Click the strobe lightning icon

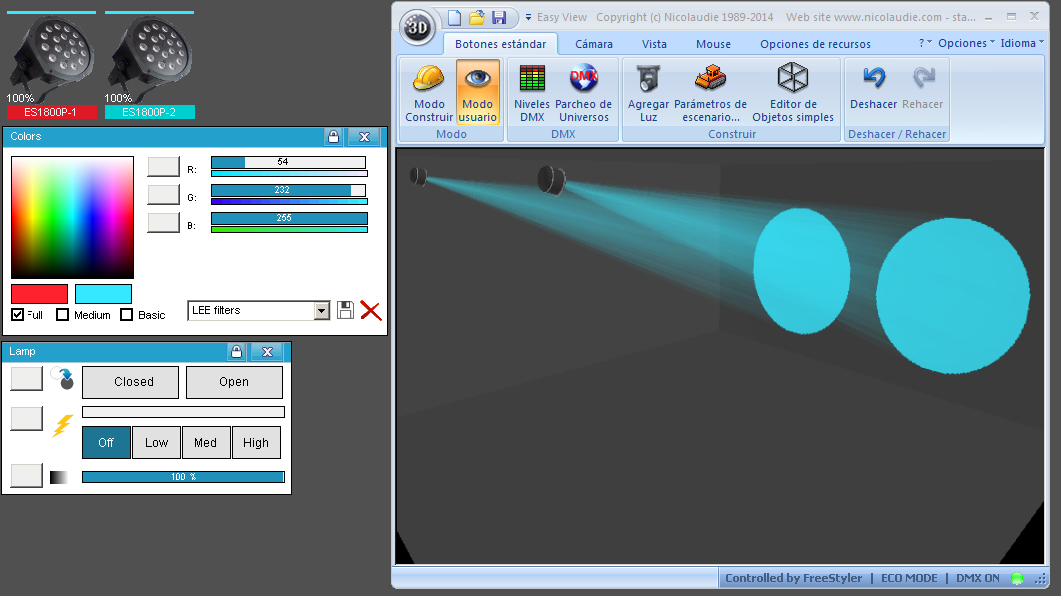pyautogui.click(x=62, y=425)
